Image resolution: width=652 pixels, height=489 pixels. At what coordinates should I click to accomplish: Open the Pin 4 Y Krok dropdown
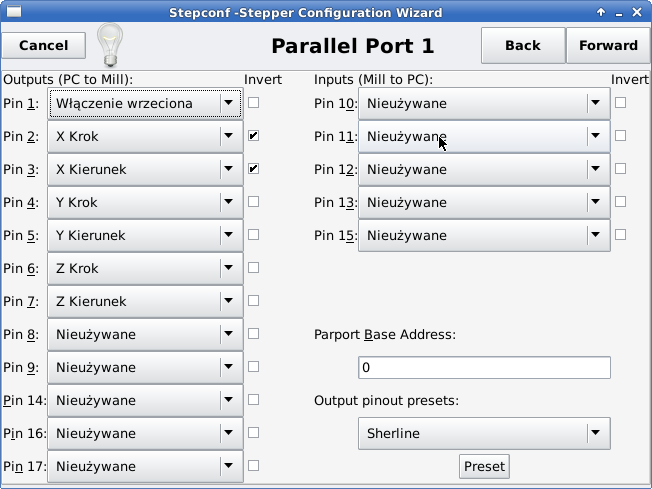point(145,202)
